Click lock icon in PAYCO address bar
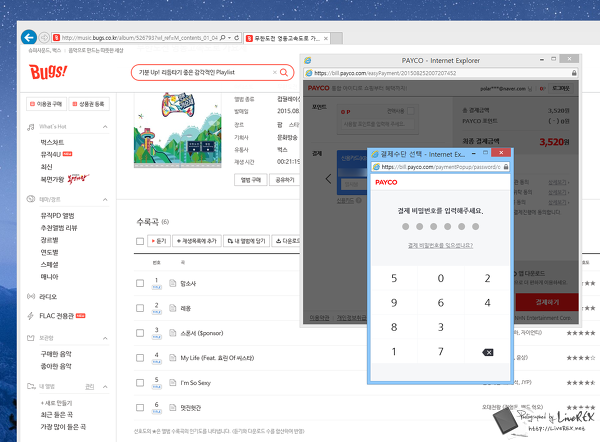This screenshot has height=442, width=600. [574, 73]
